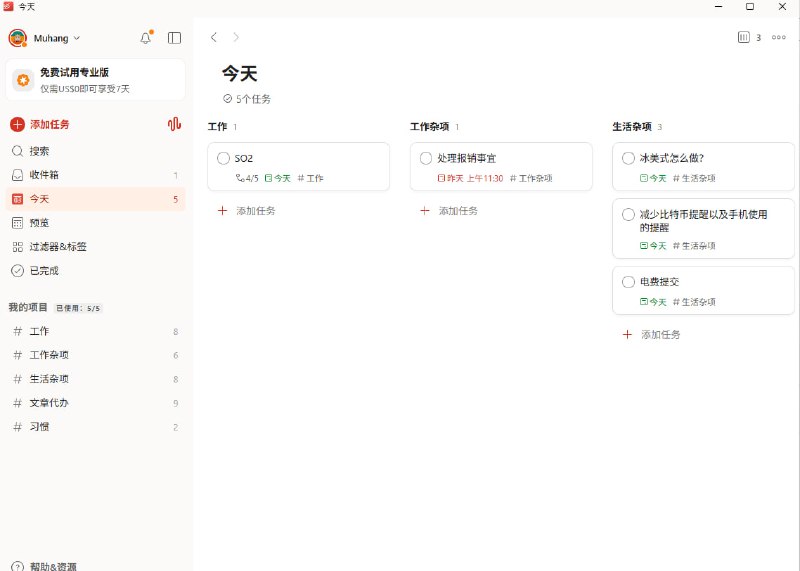Click the red Add task plus button
The width and height of the screenshot is (800, 571).
pyautogui.click(x=17, y=125)
